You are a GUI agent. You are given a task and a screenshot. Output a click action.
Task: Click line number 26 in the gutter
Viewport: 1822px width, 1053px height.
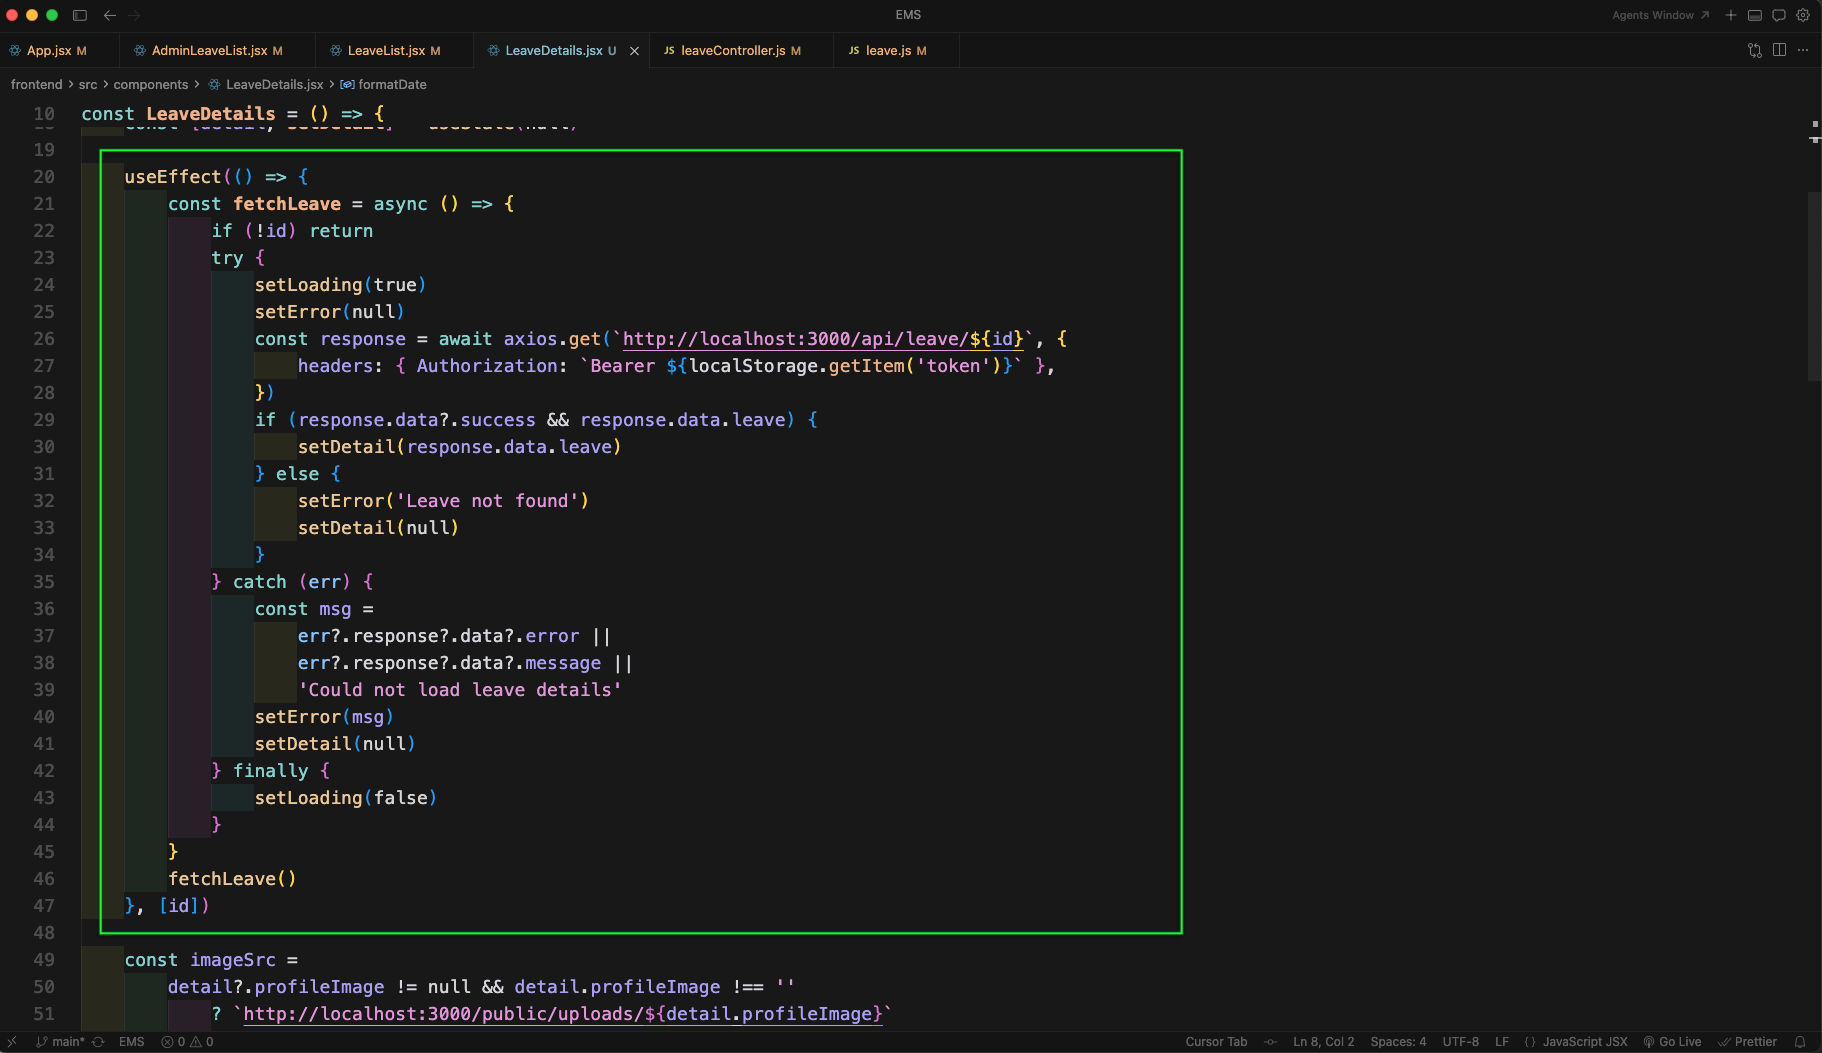(x=44, y=339)
